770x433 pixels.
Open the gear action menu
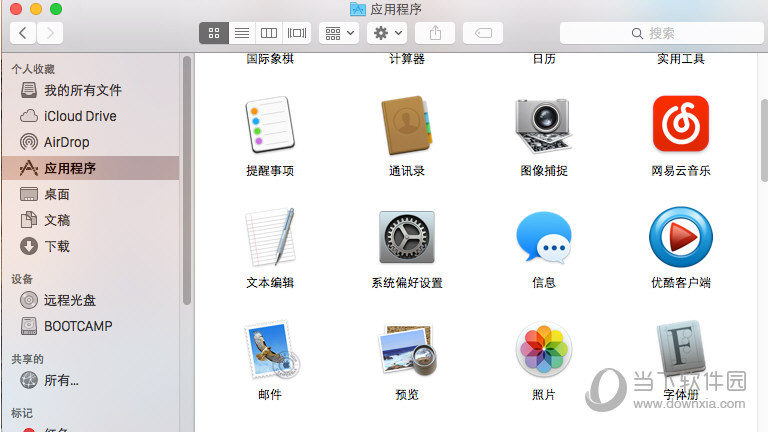(x=387, y=33)
